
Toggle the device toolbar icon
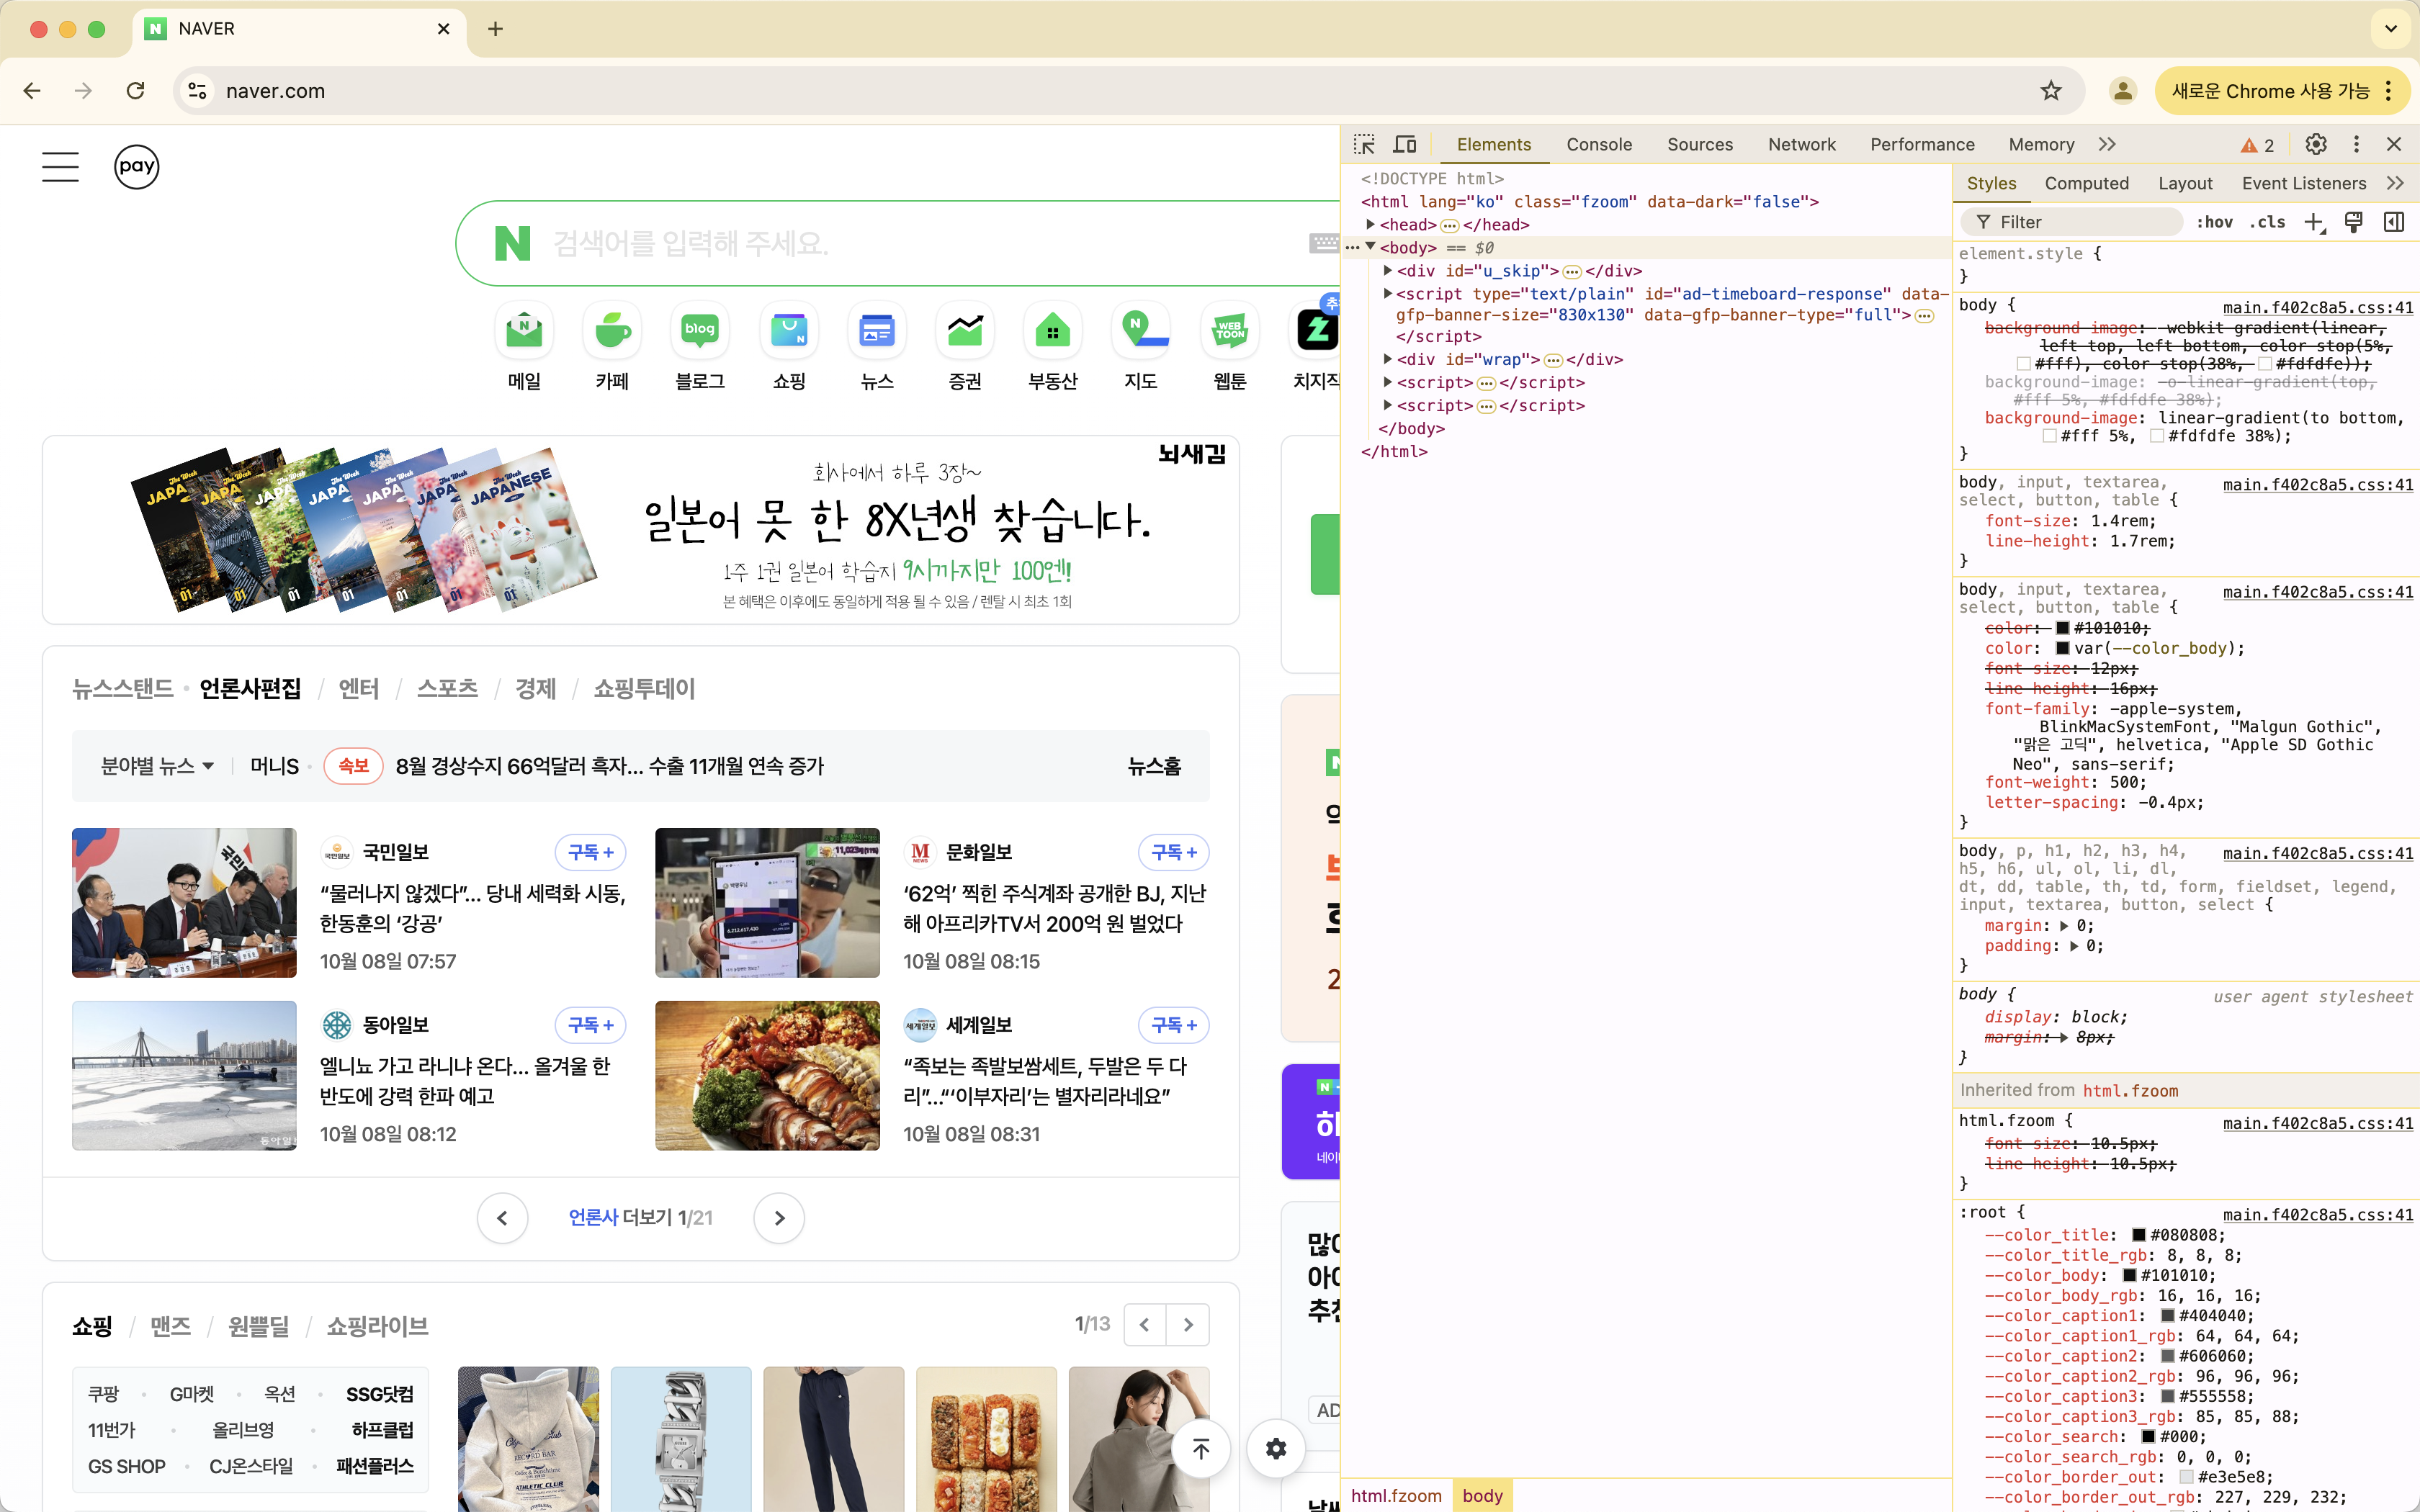[x=1405, y=144]
